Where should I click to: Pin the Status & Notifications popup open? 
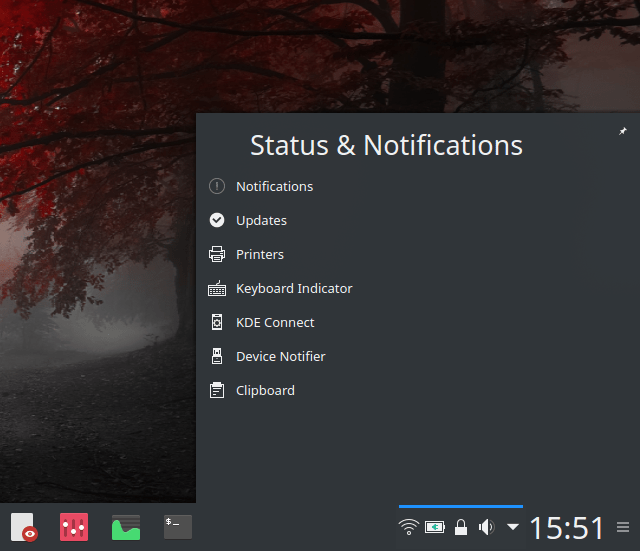click(623, 131)
